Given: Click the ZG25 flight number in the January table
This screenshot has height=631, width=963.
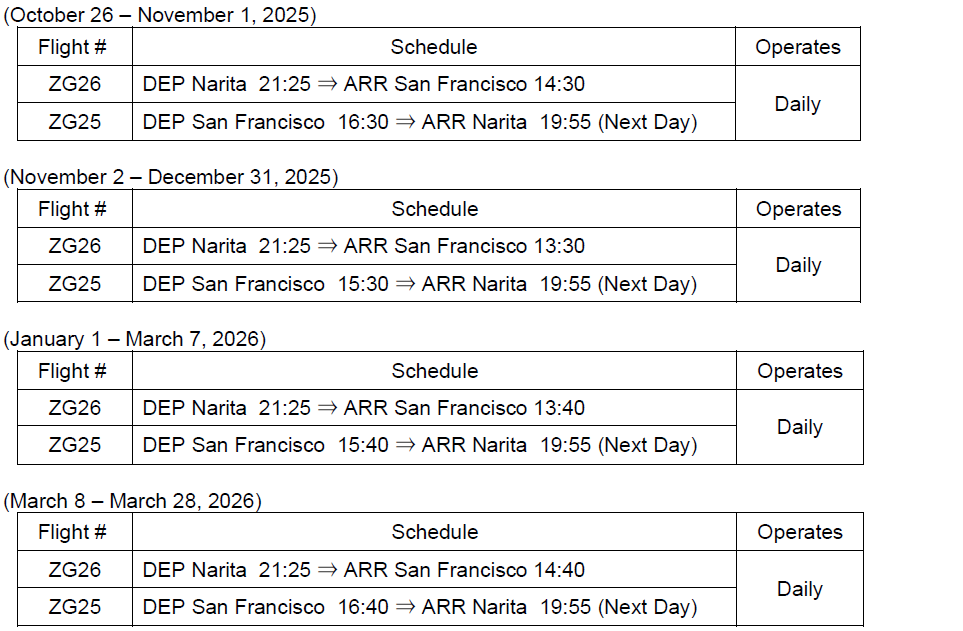Looking at the screenshot, I should click(75, 445).
